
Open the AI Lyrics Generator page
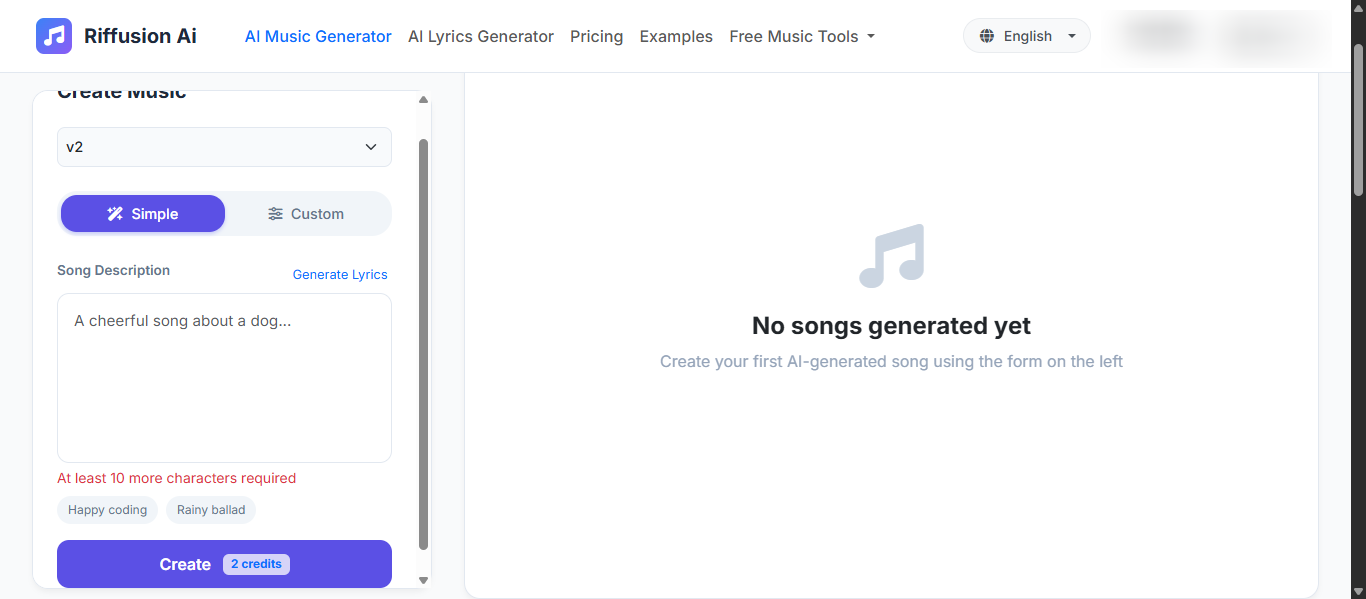coord(481,36)
